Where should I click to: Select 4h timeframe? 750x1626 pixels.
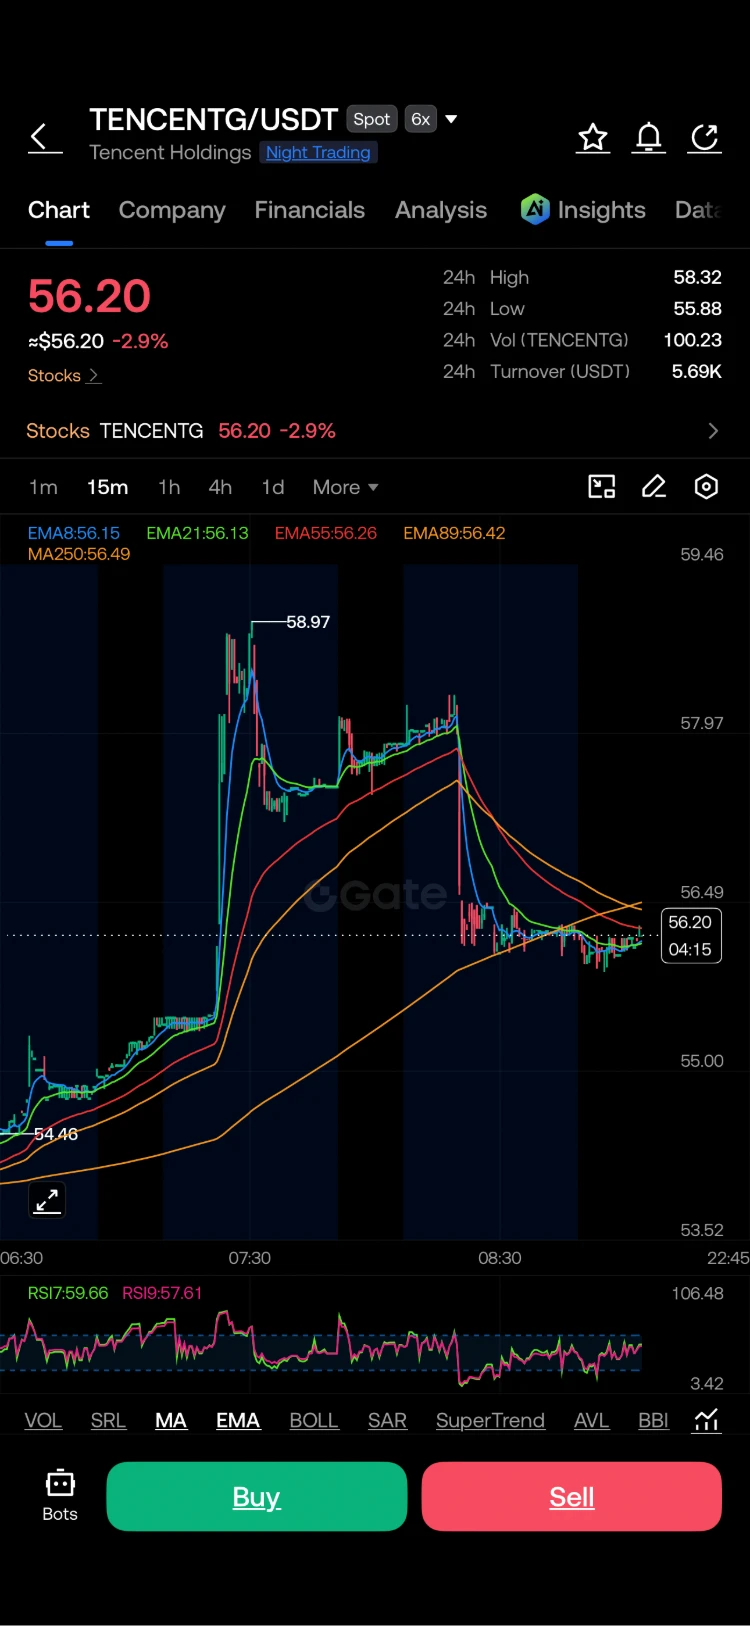coord(220,487)
